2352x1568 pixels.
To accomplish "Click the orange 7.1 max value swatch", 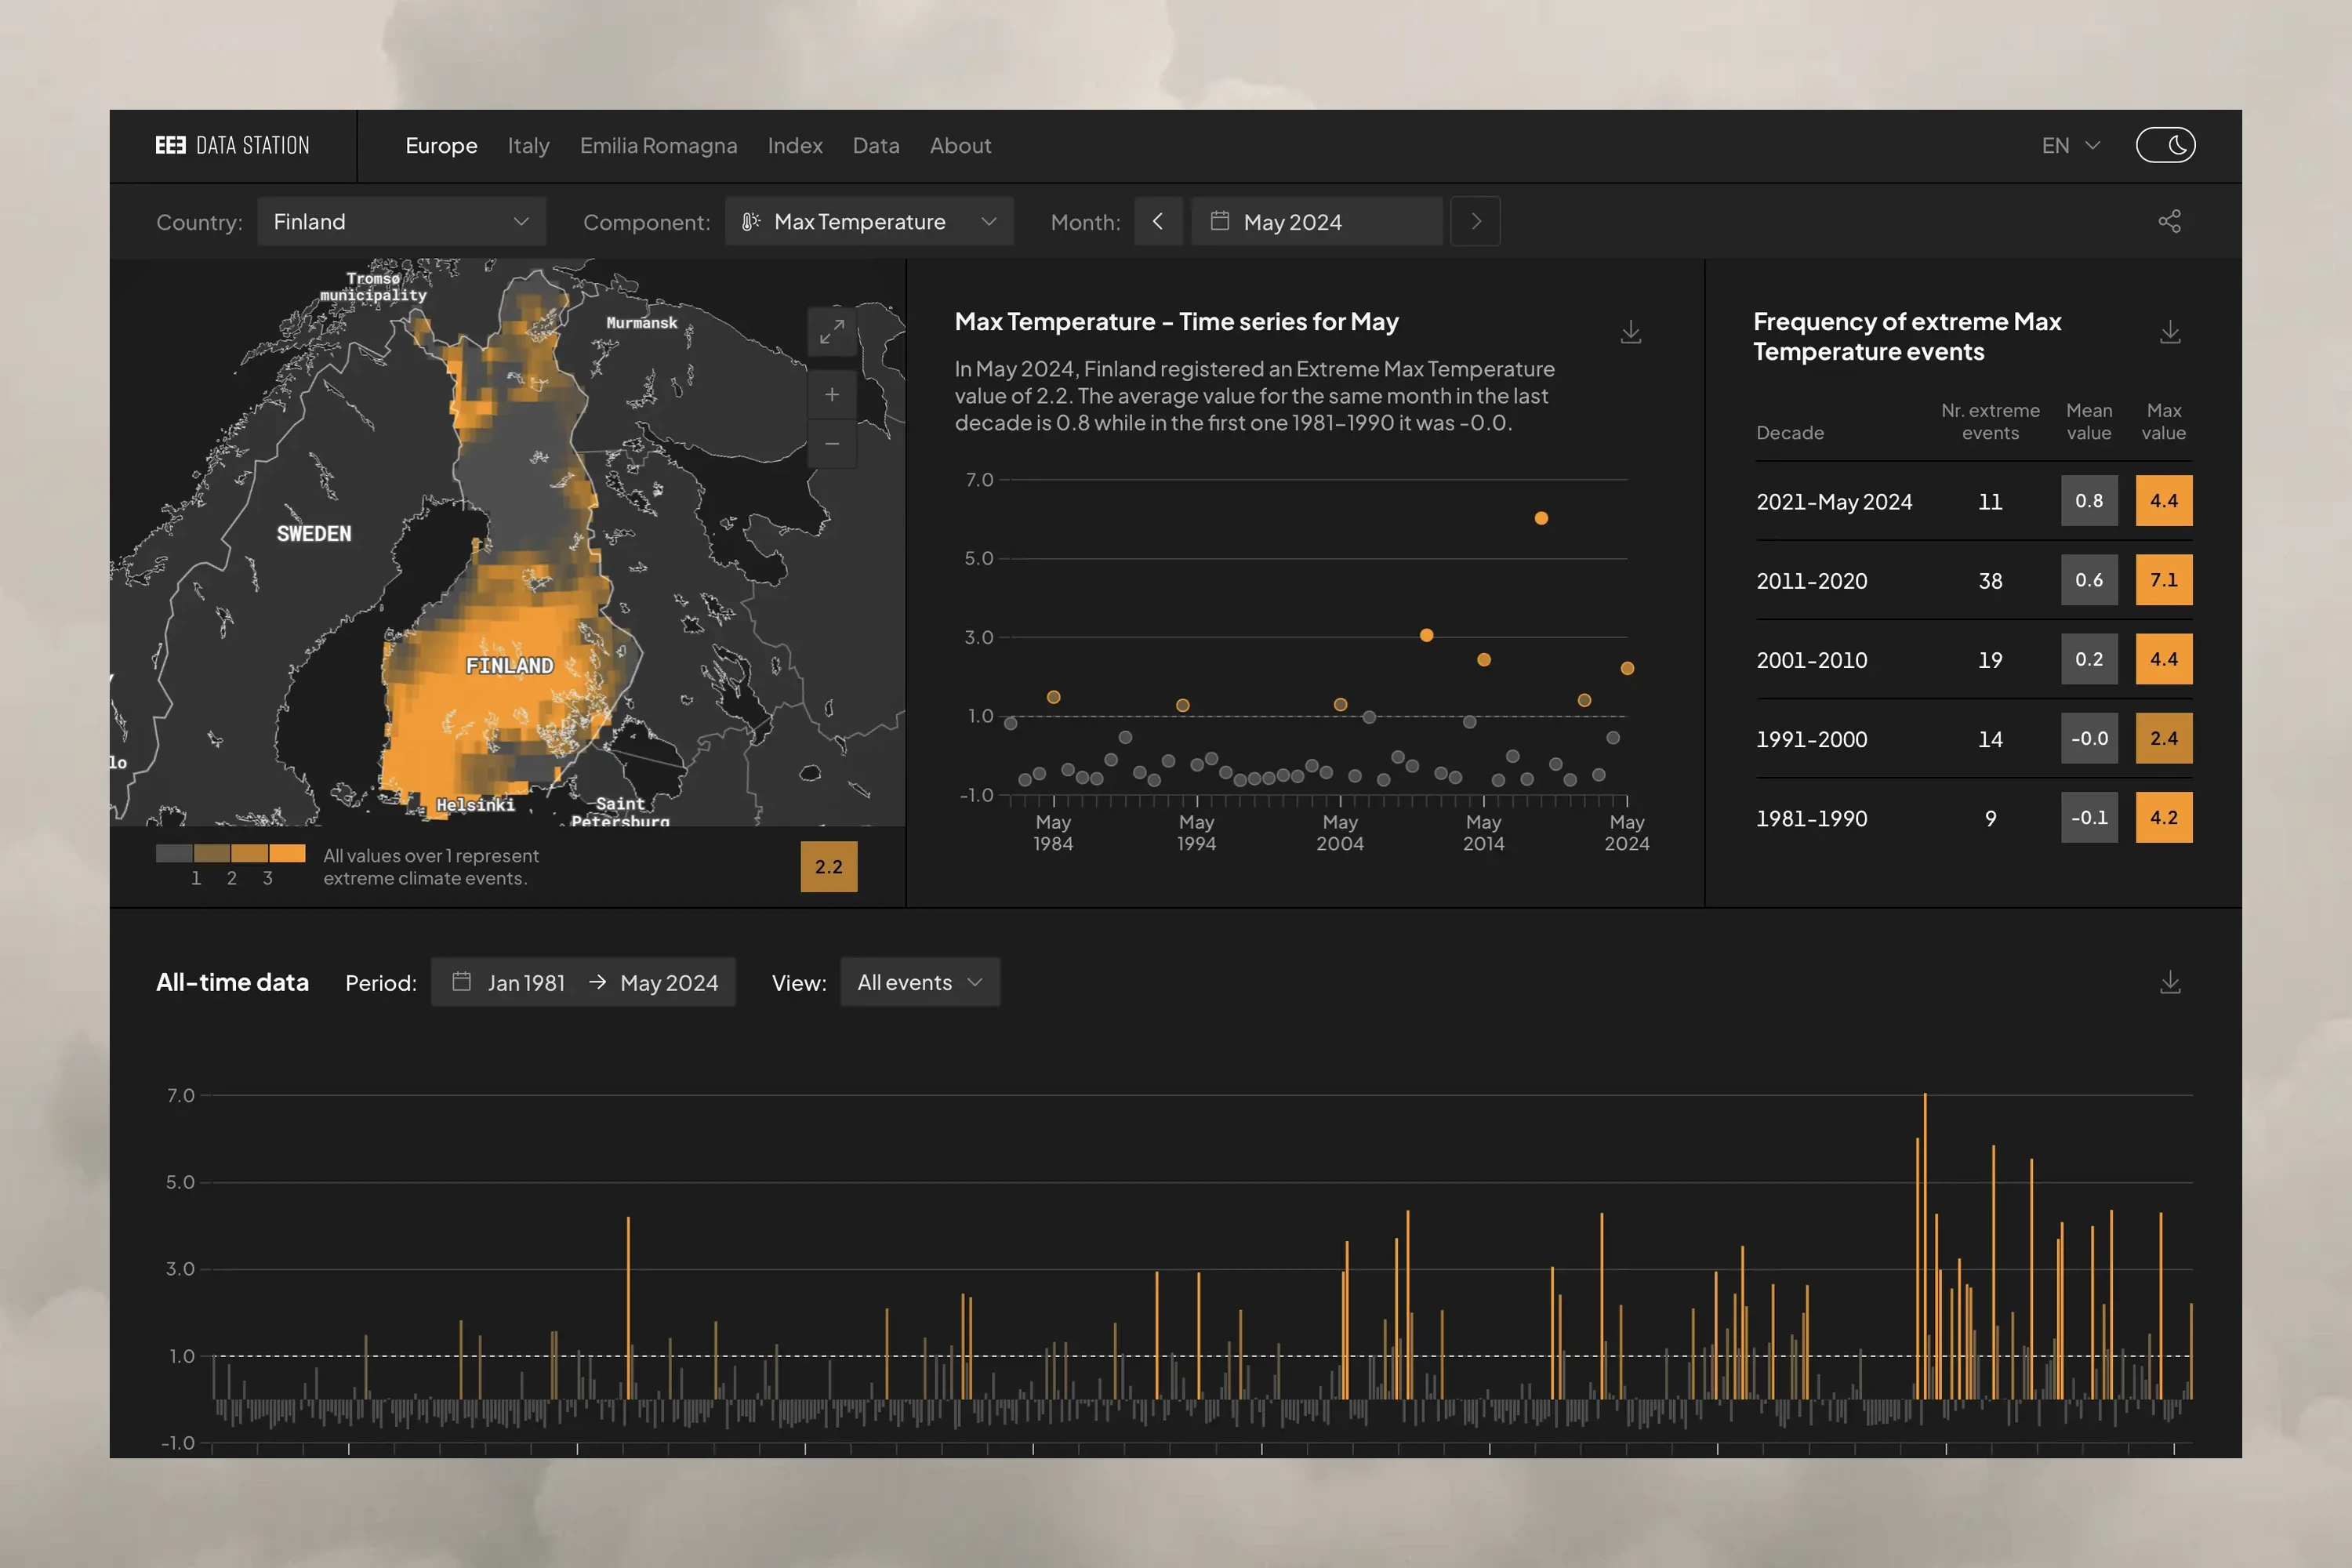I will coord(2163,580).
